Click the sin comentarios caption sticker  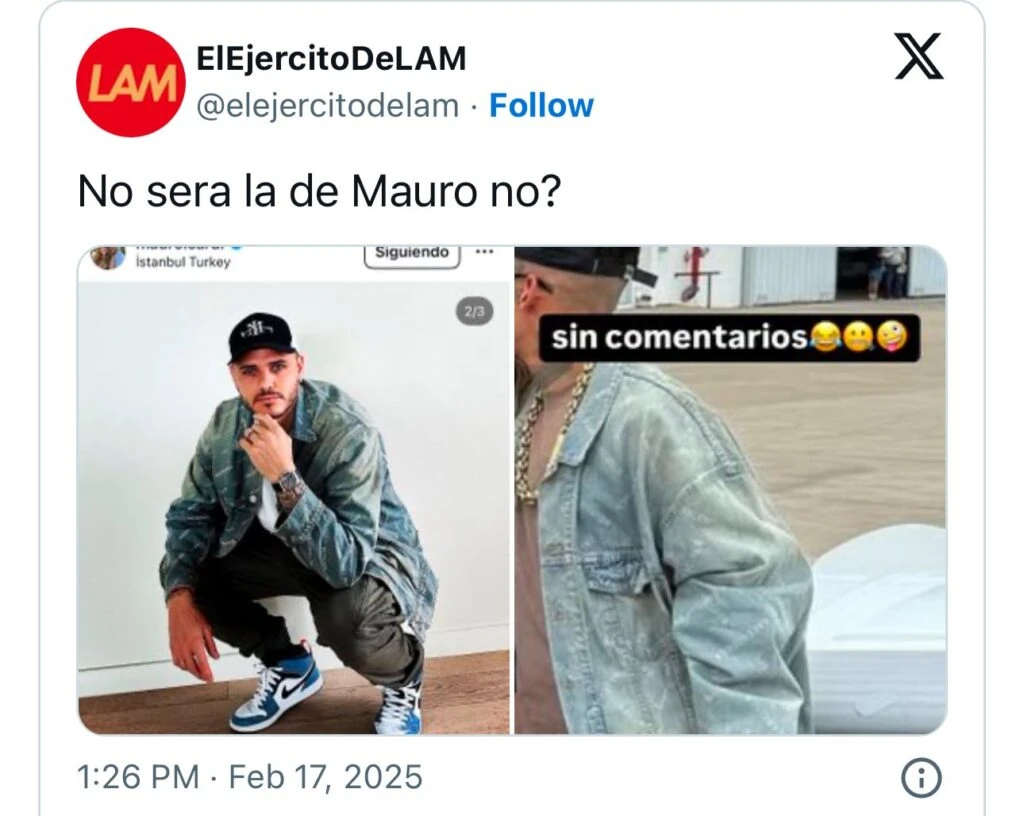[x=729, y=337]
